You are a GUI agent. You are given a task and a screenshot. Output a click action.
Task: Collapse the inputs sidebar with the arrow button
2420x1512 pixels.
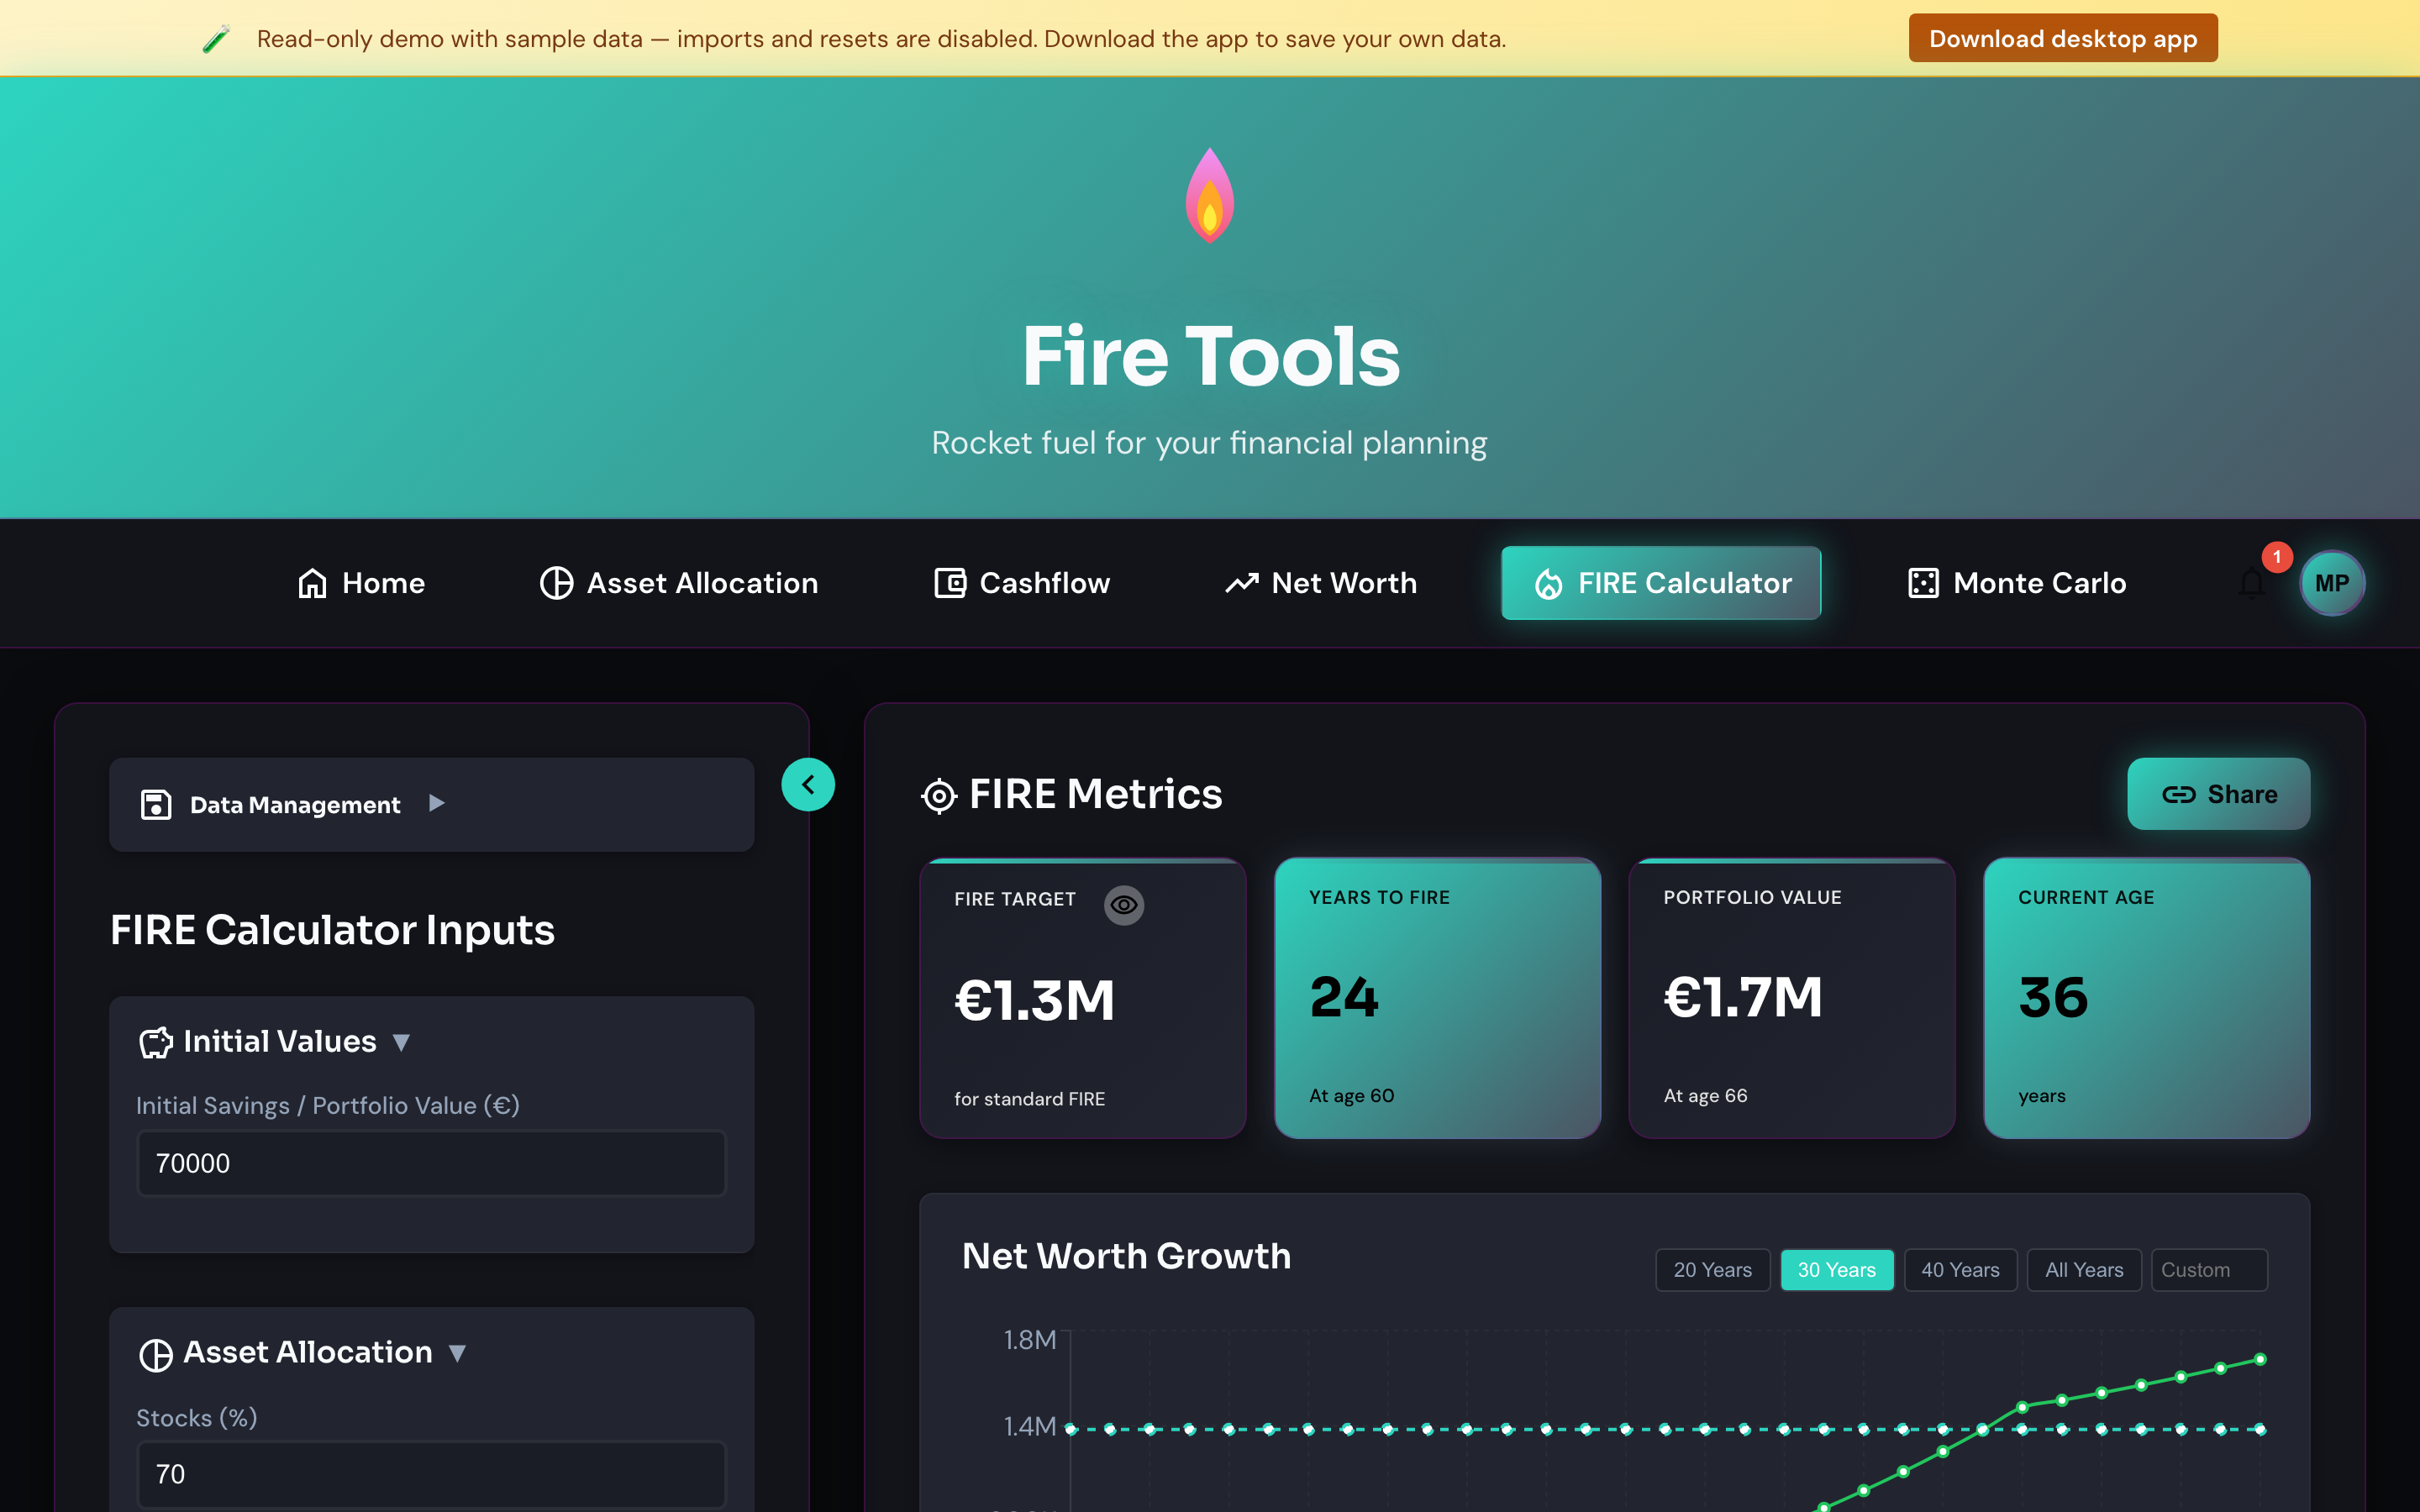(x=808, y=785)
